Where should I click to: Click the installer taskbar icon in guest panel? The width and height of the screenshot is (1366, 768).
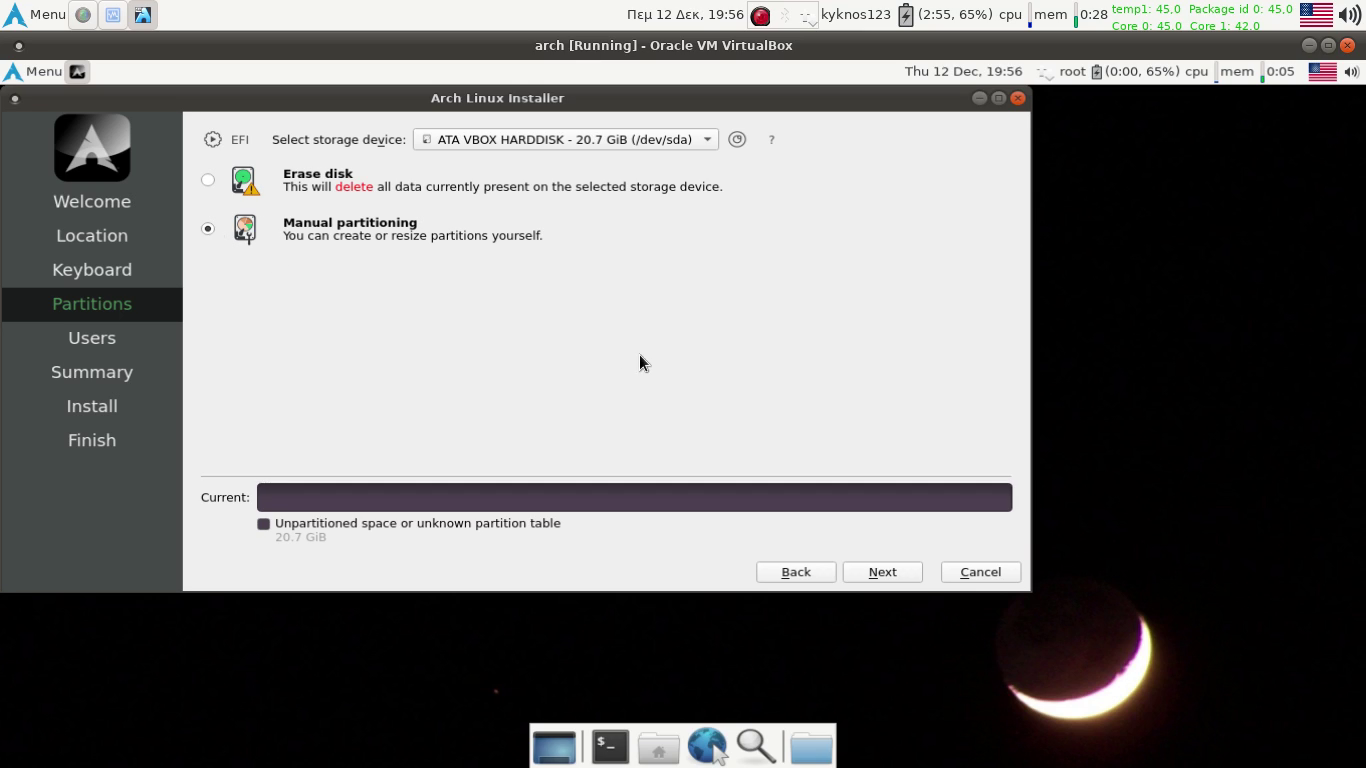pos(78,72)
